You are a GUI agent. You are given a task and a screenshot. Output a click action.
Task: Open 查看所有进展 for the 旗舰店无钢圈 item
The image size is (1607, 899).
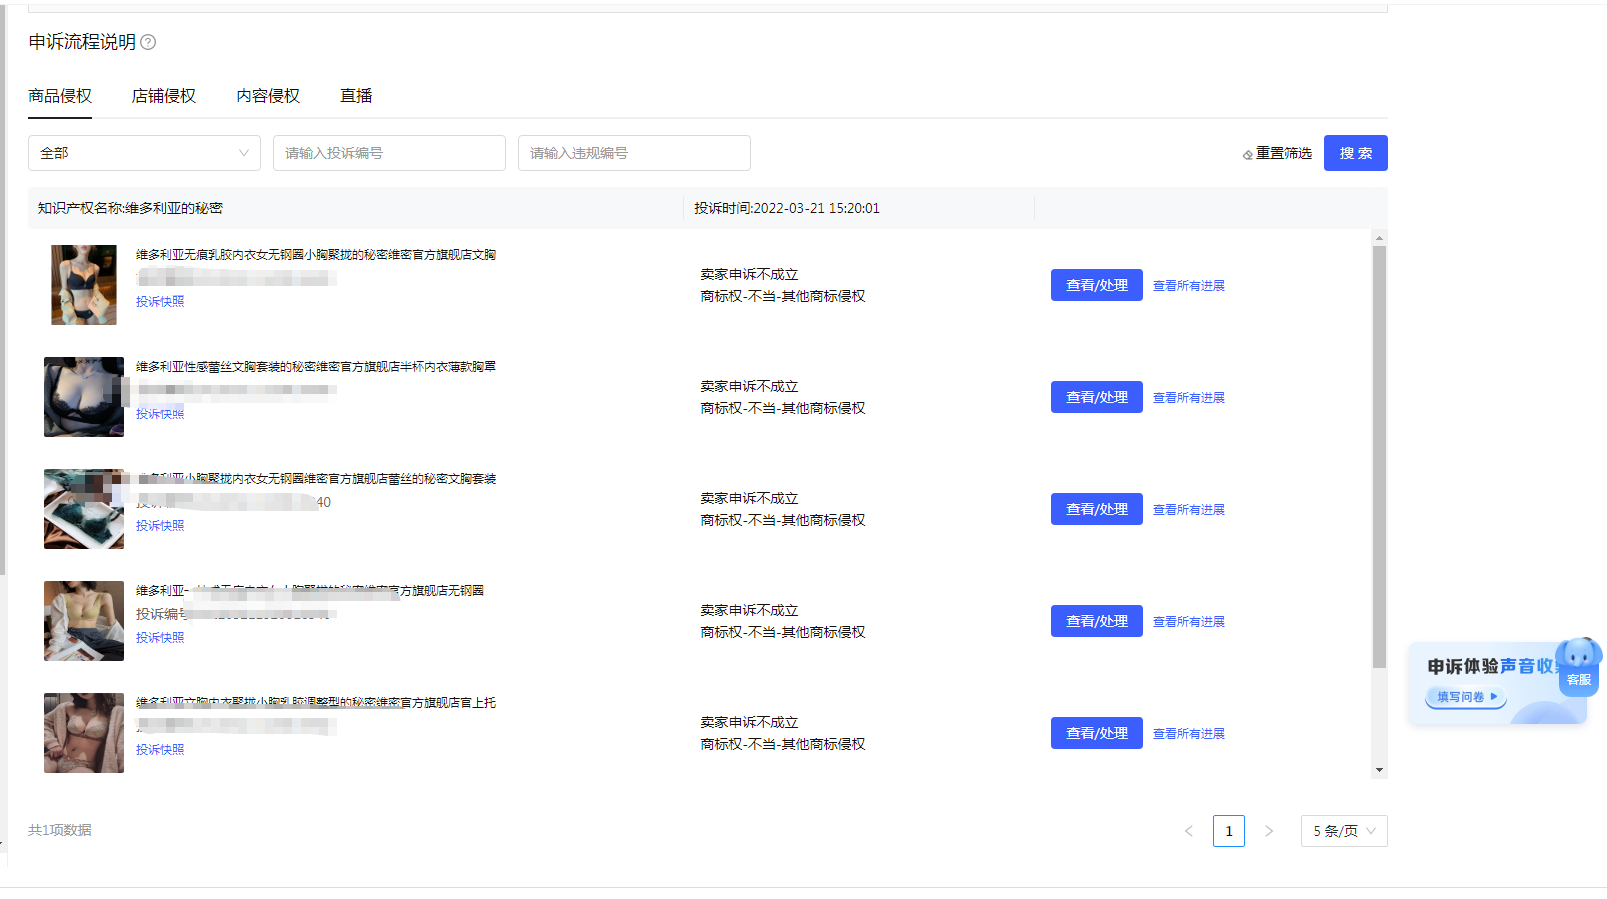point(1189,622)
